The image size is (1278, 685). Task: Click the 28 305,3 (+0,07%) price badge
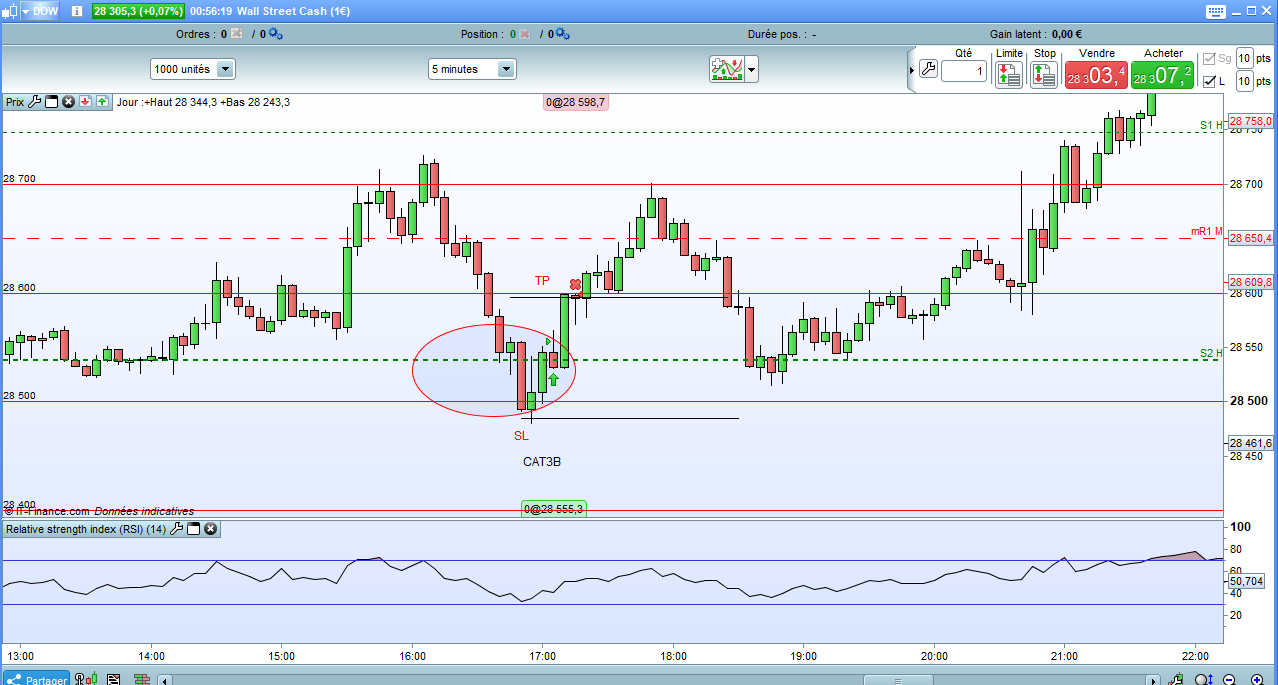coord(137,12)
